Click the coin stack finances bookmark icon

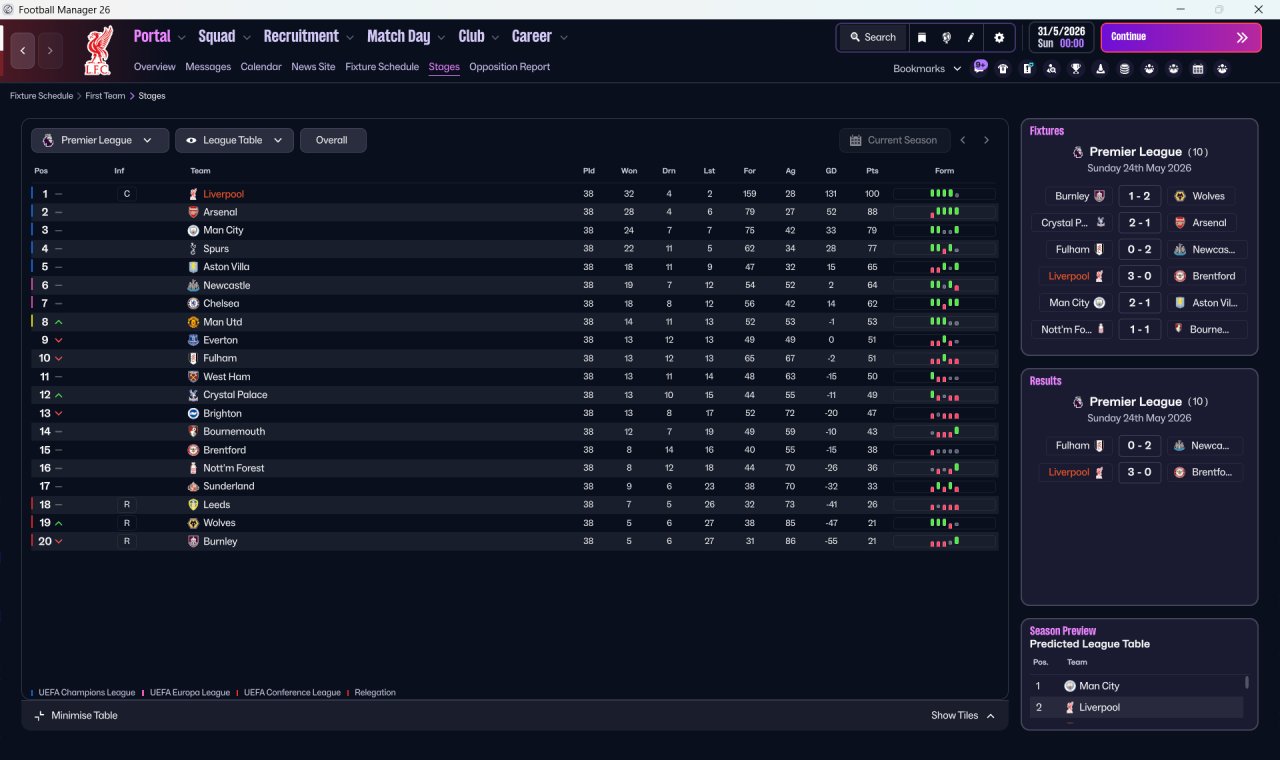[1125, 69]
